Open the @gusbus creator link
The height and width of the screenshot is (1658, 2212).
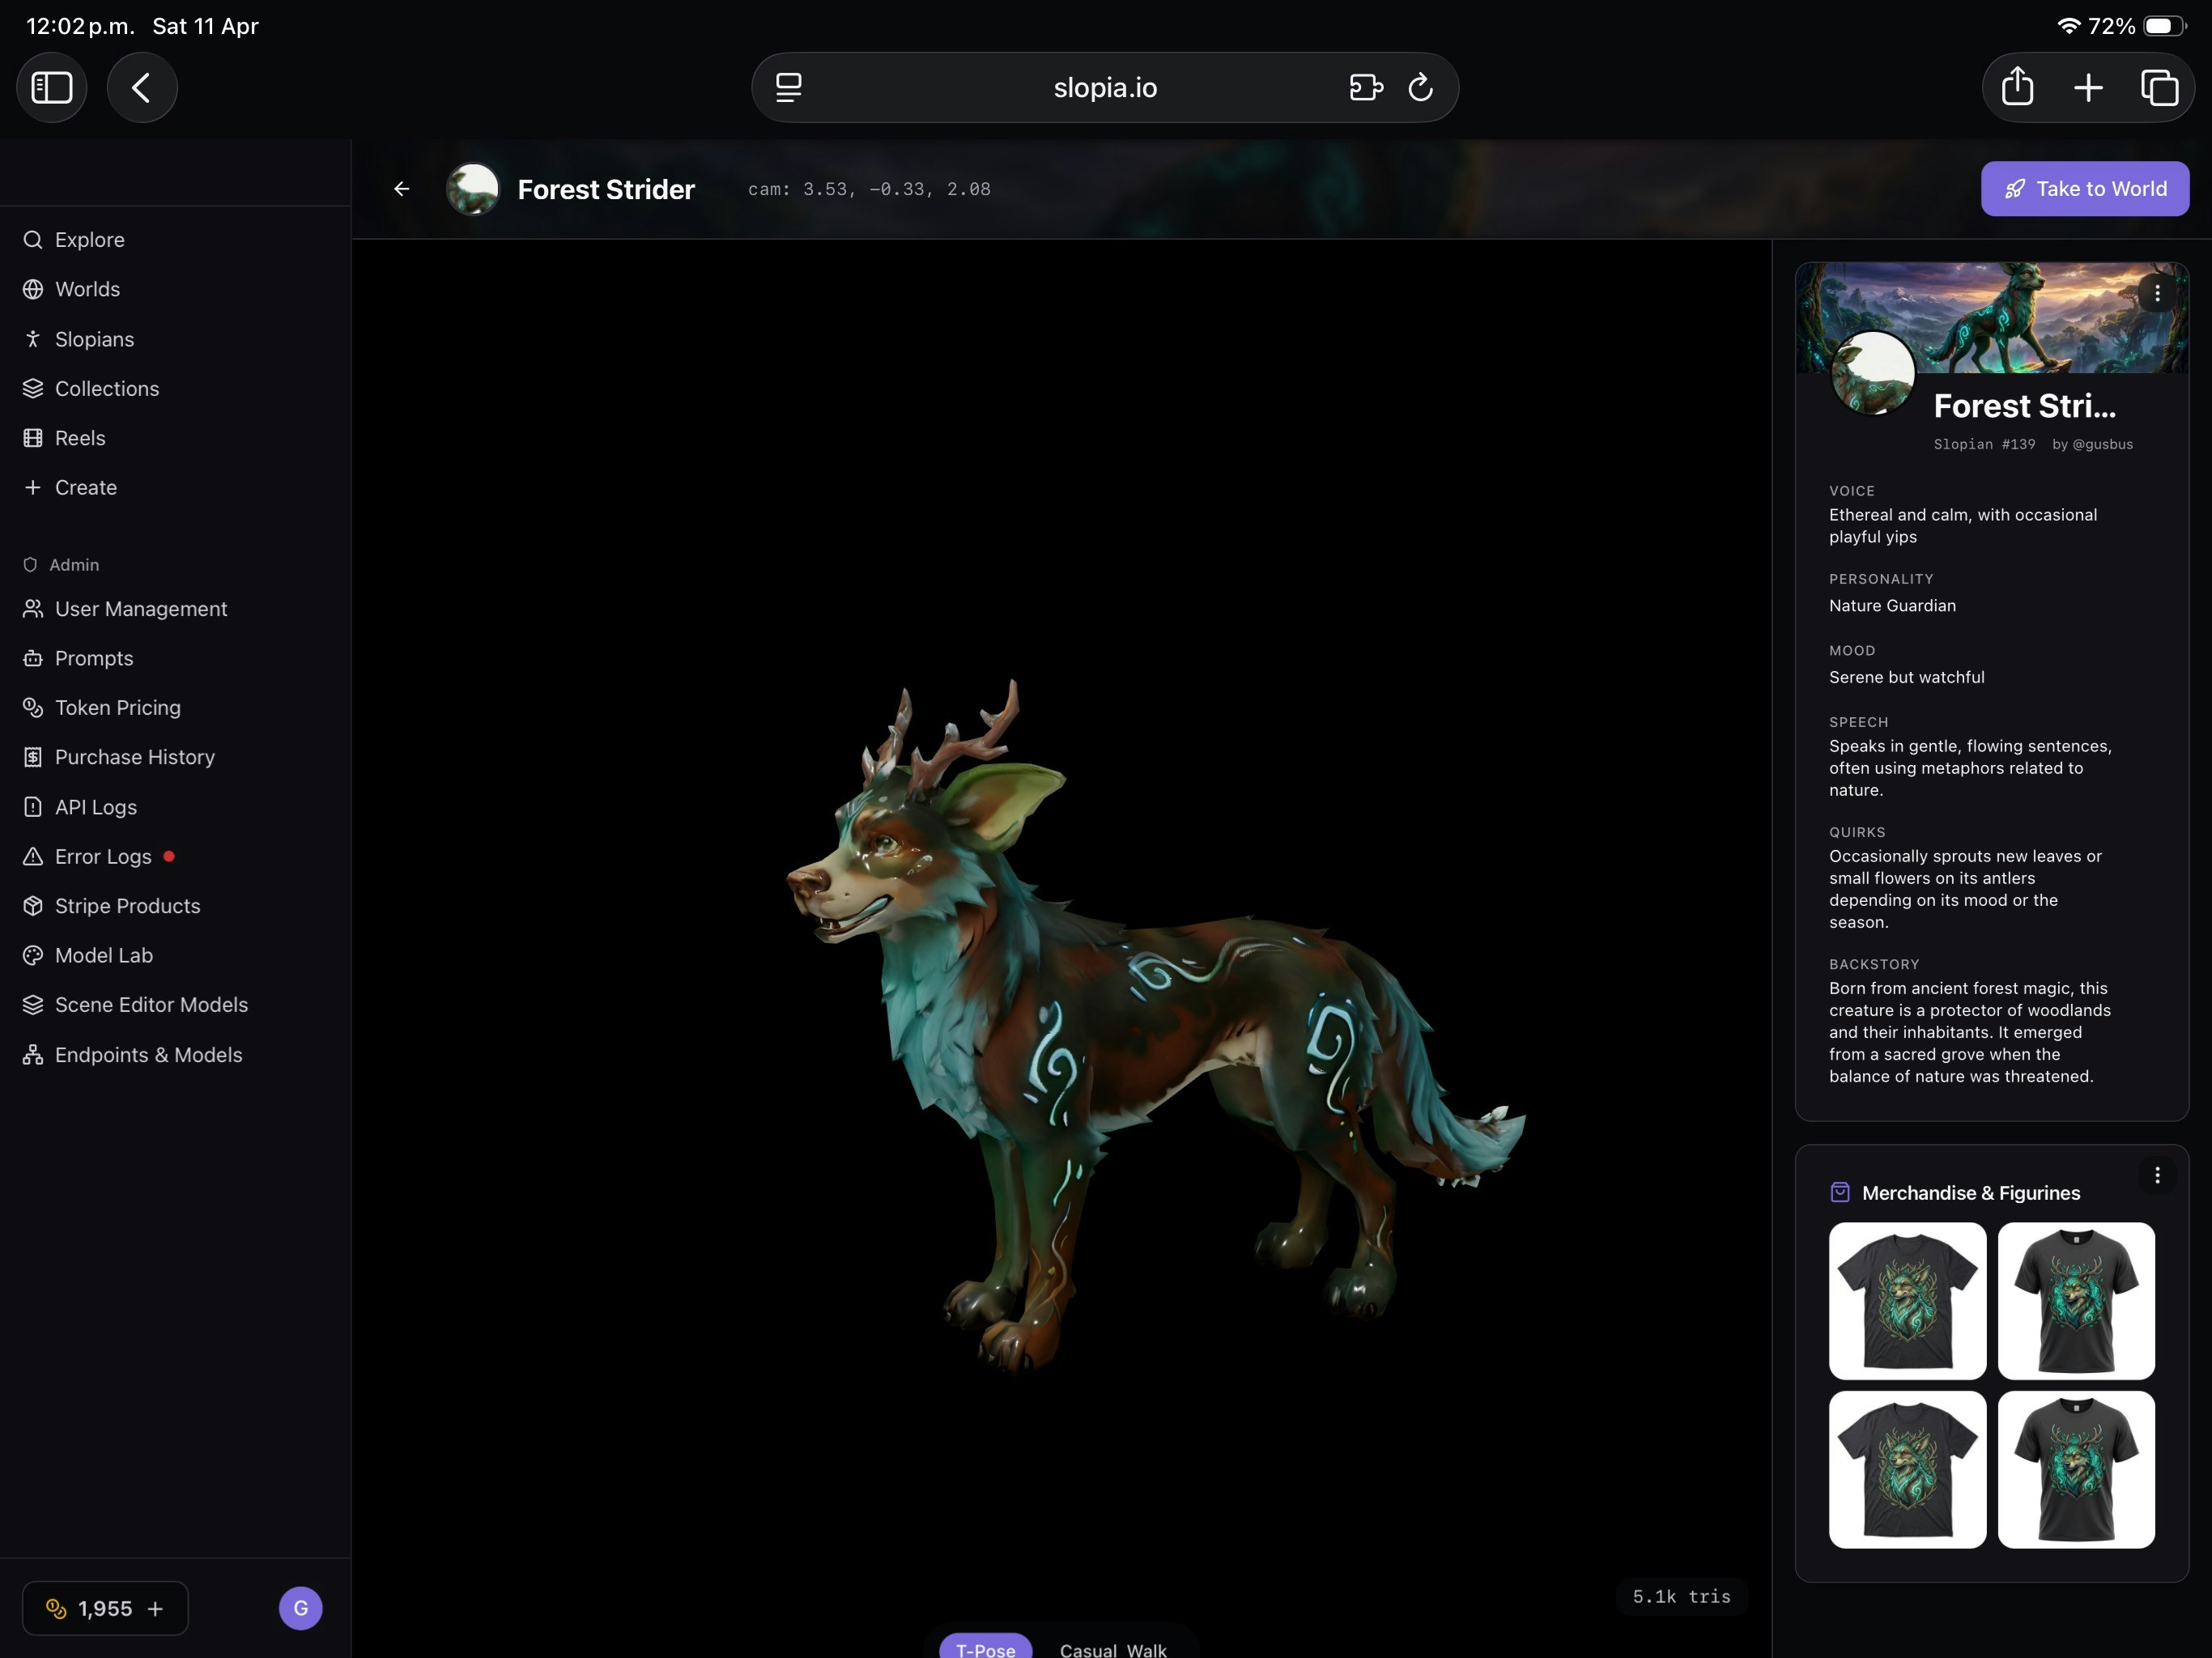pos(2102,444)
